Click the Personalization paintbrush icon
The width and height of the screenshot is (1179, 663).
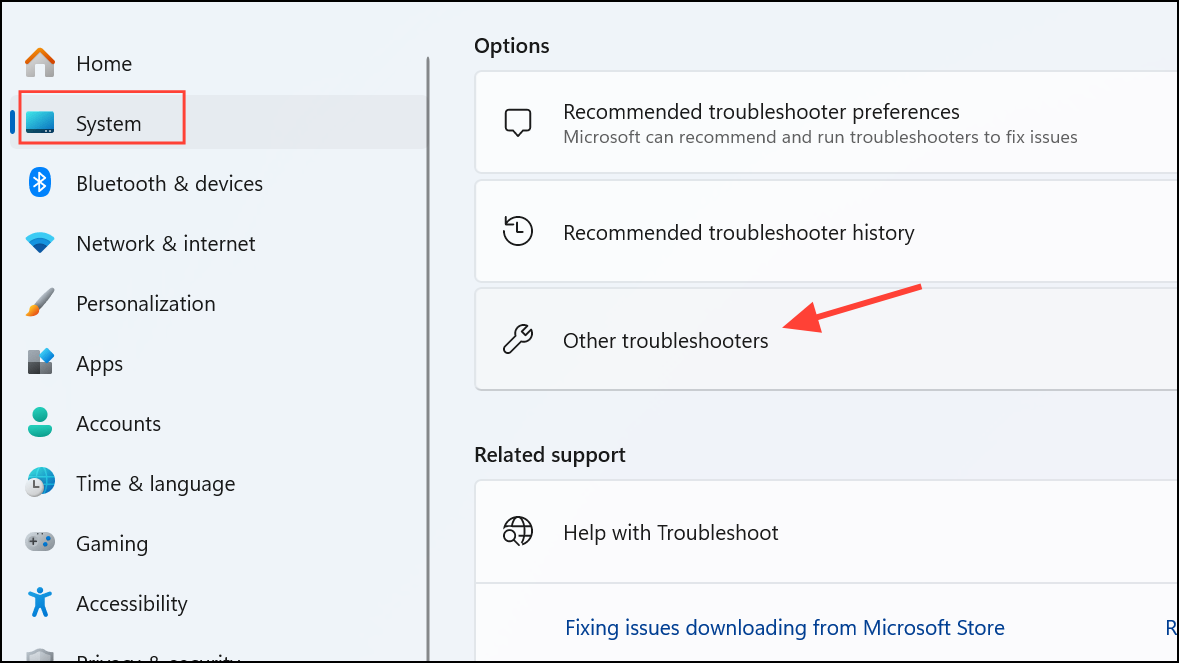point(40,303)
